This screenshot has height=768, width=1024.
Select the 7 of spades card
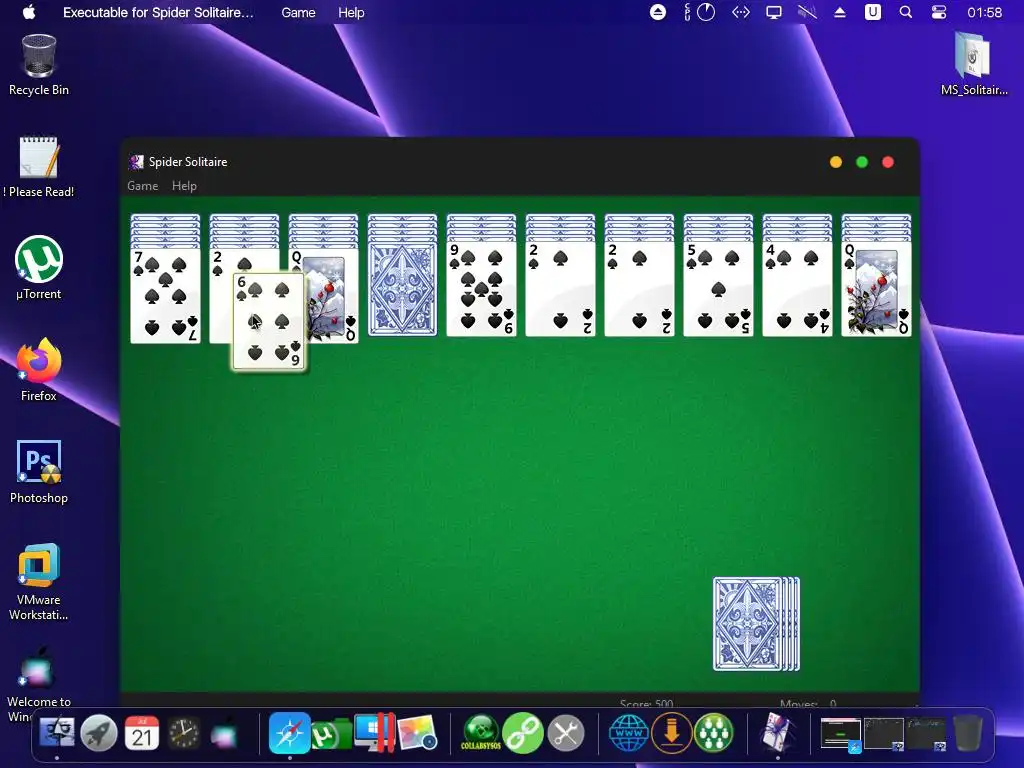(x=165, y=296)
